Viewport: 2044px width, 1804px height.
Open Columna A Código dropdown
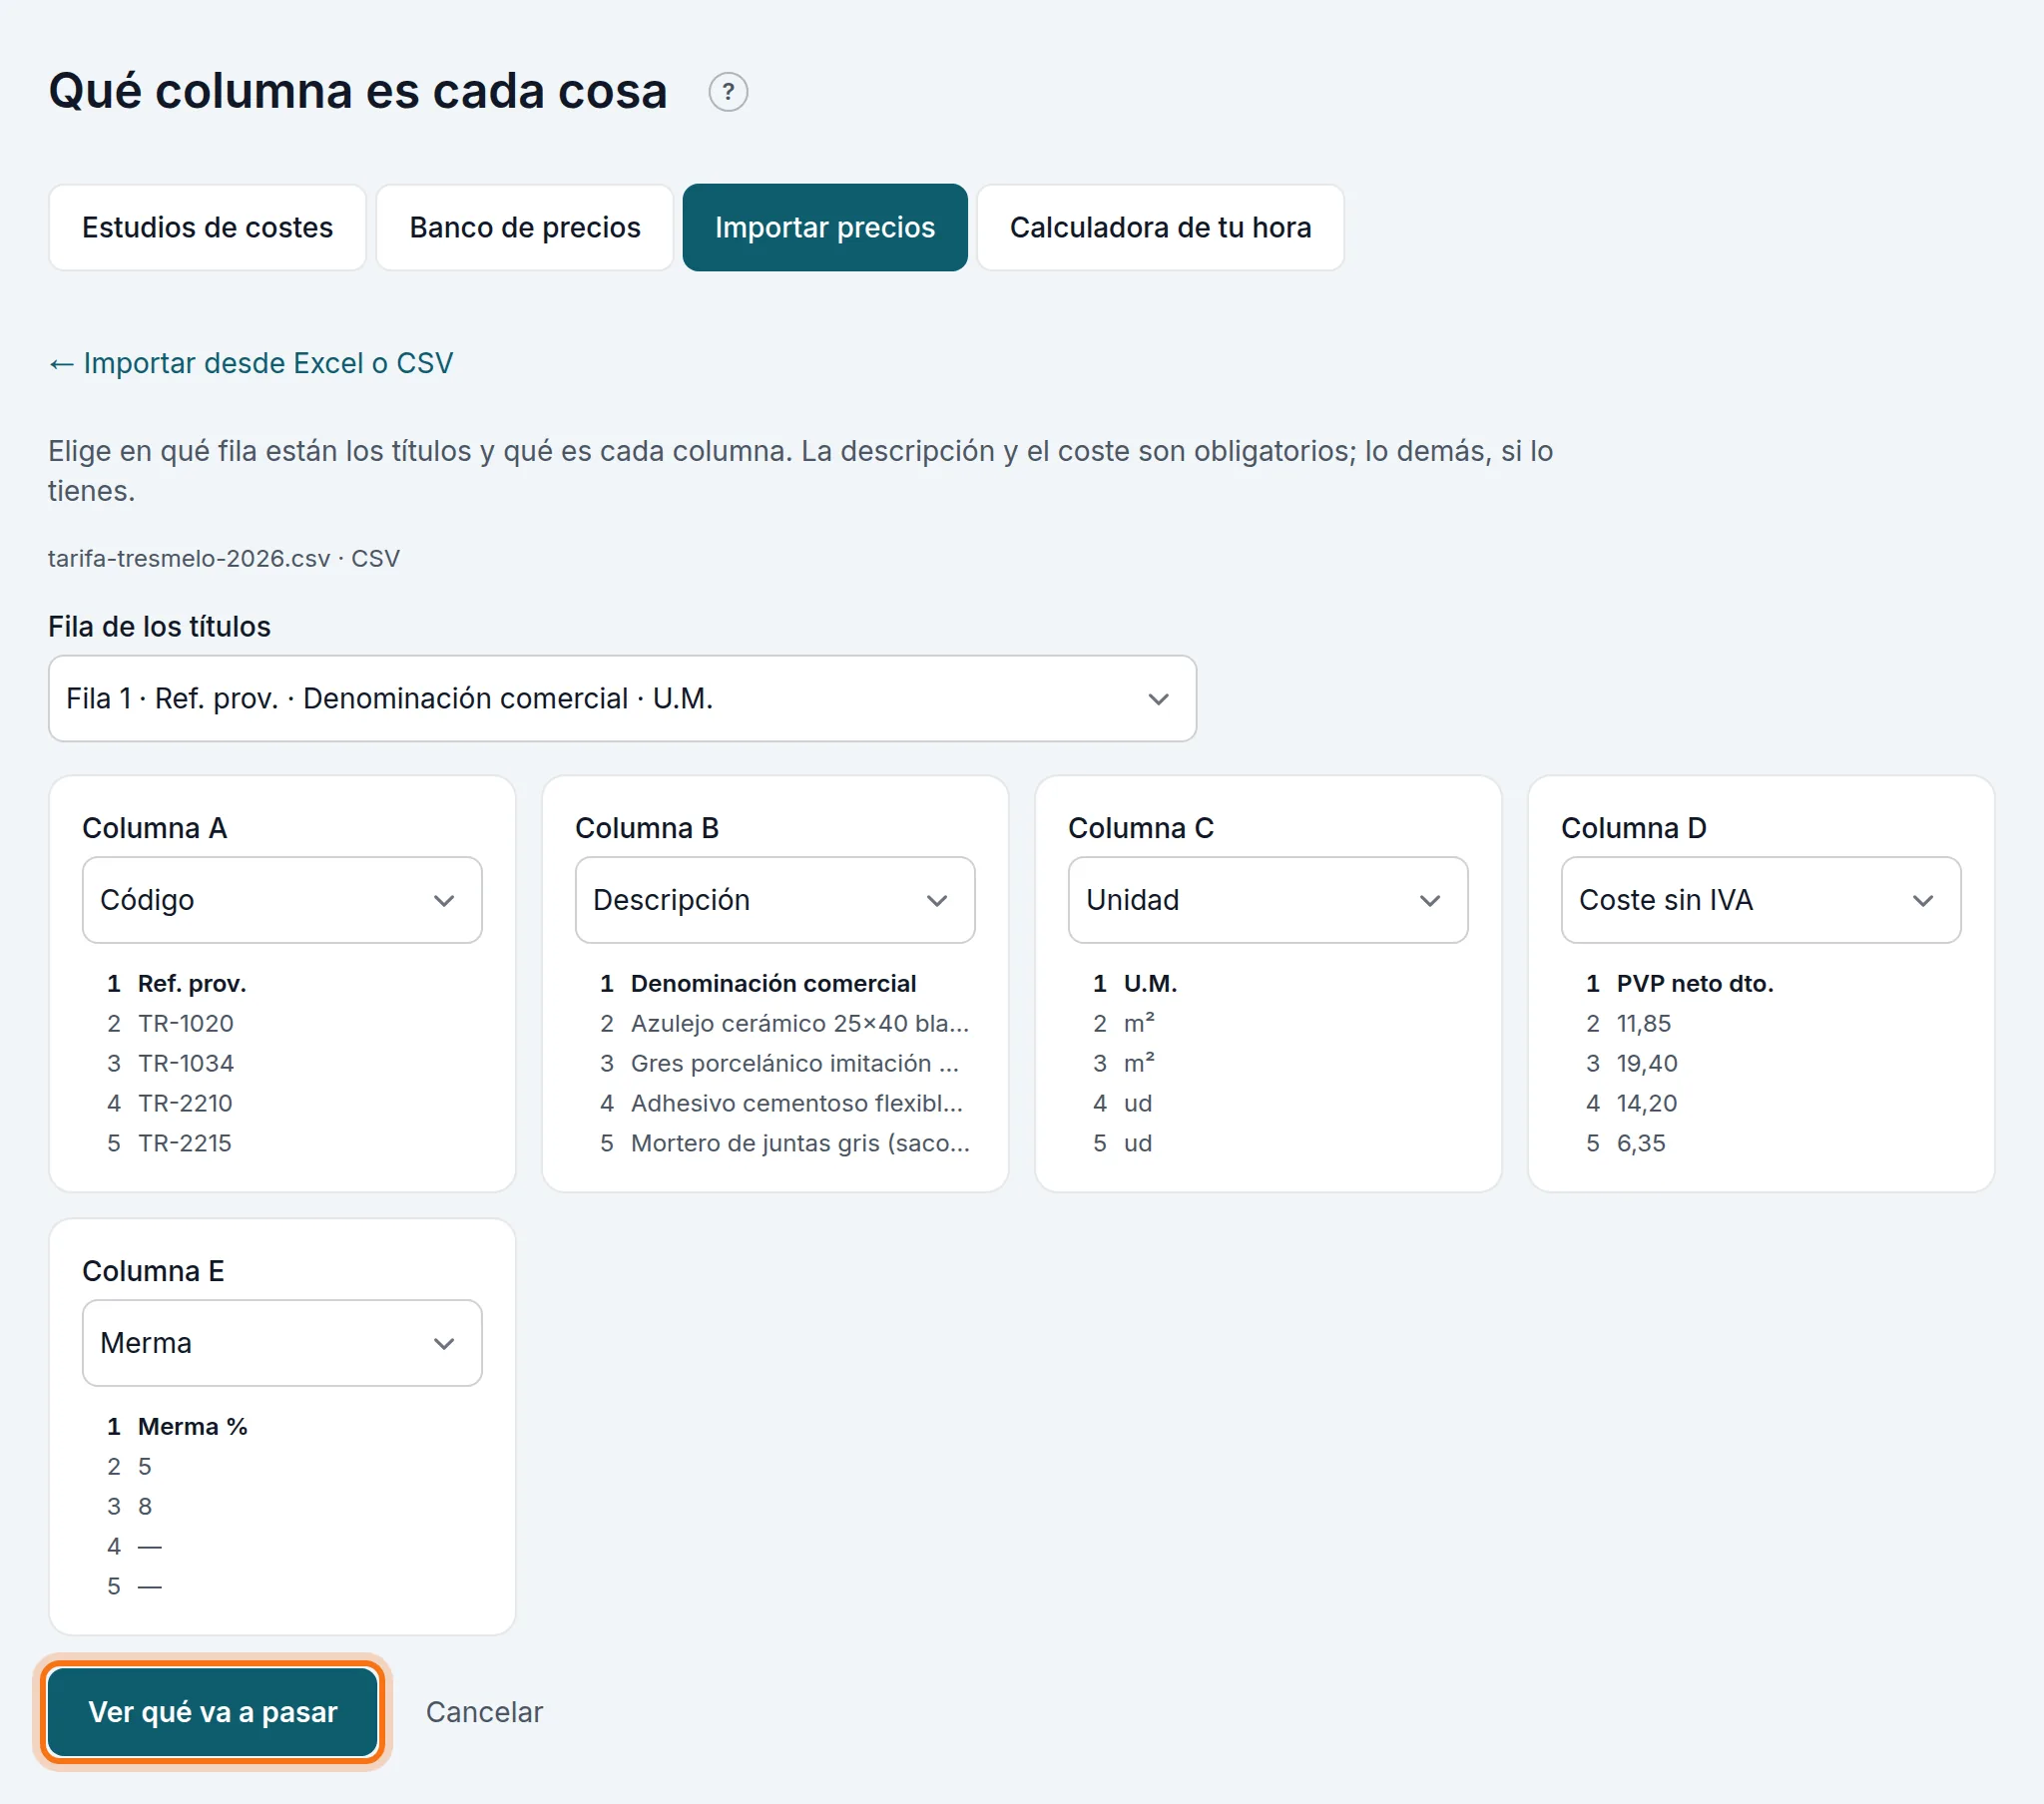coord(282,899)
